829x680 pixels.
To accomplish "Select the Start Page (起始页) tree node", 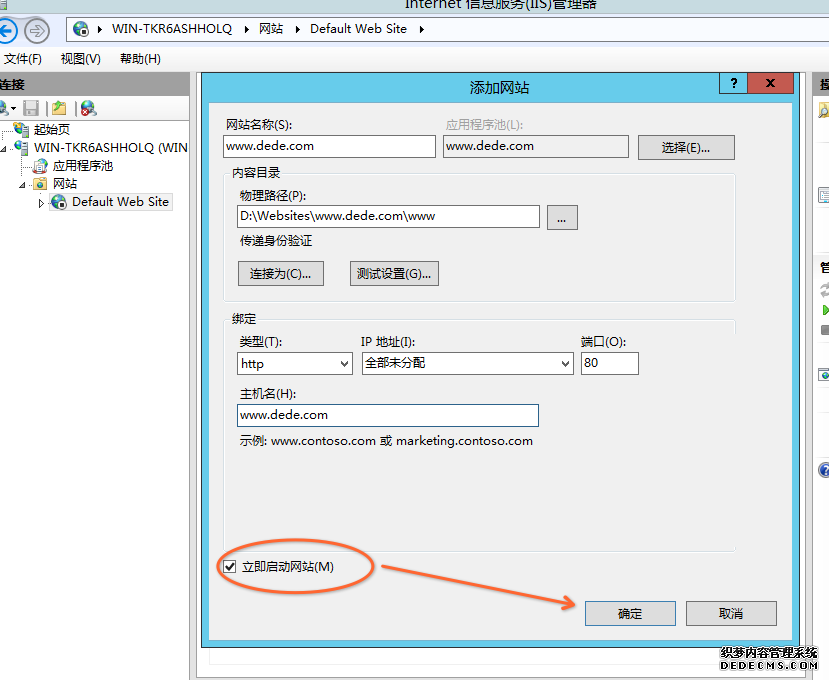I will pyautogui.click(x=51, y=130).
